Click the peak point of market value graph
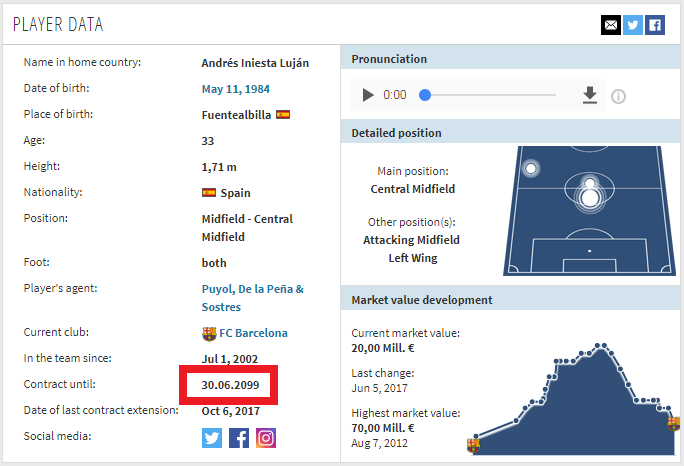The width and height of the screenshot is (684, 466). [603, 346]
